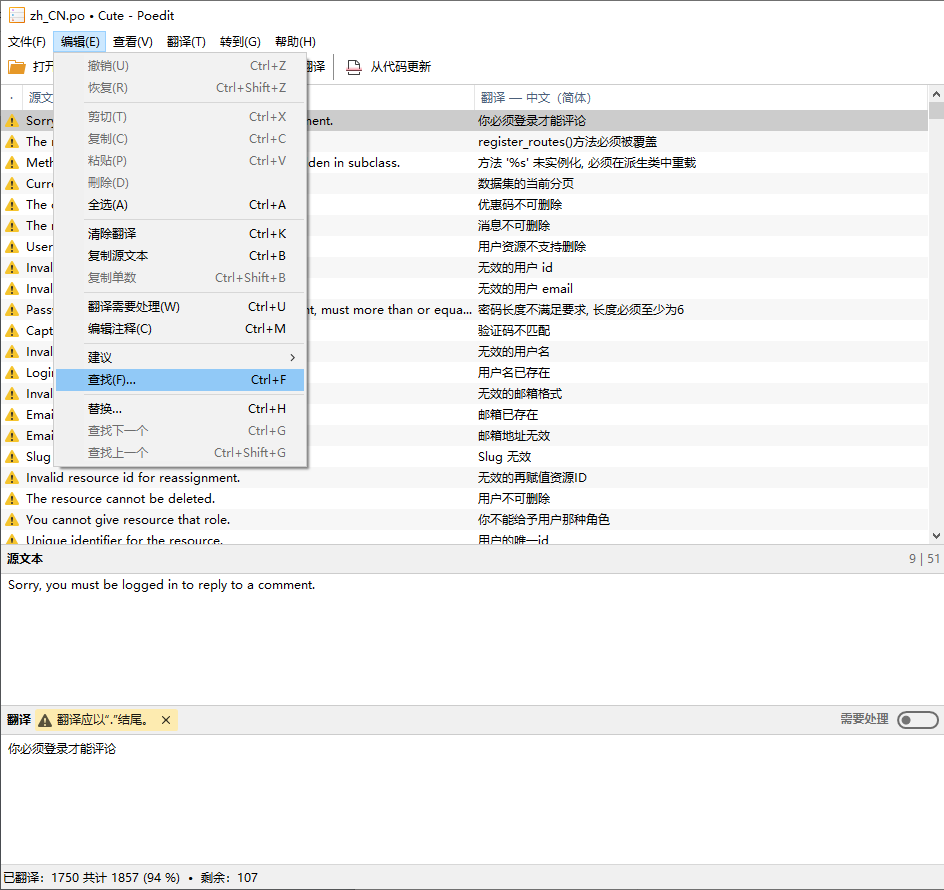Click the 从代码更新 update-from-code icon
Viewport: 944px width, 890px height.
click(x=354, y=67)
